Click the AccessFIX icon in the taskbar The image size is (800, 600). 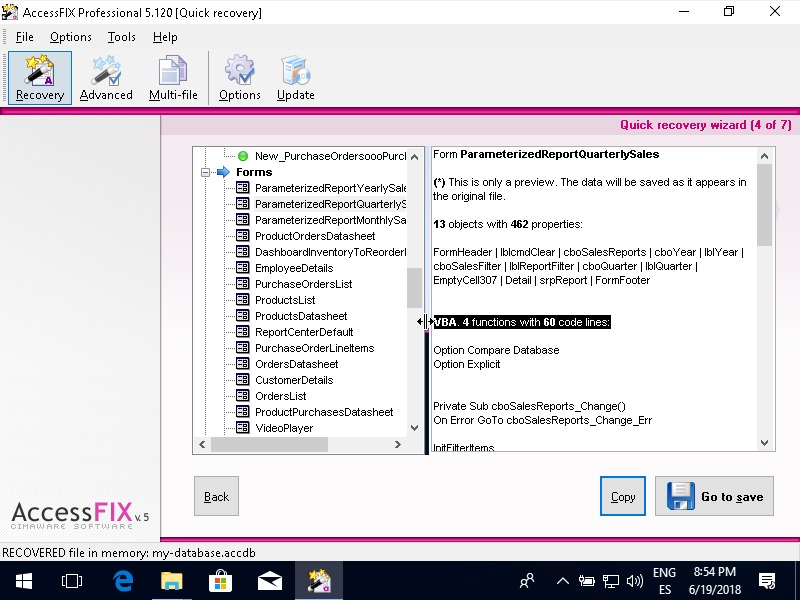click(319, 581)
